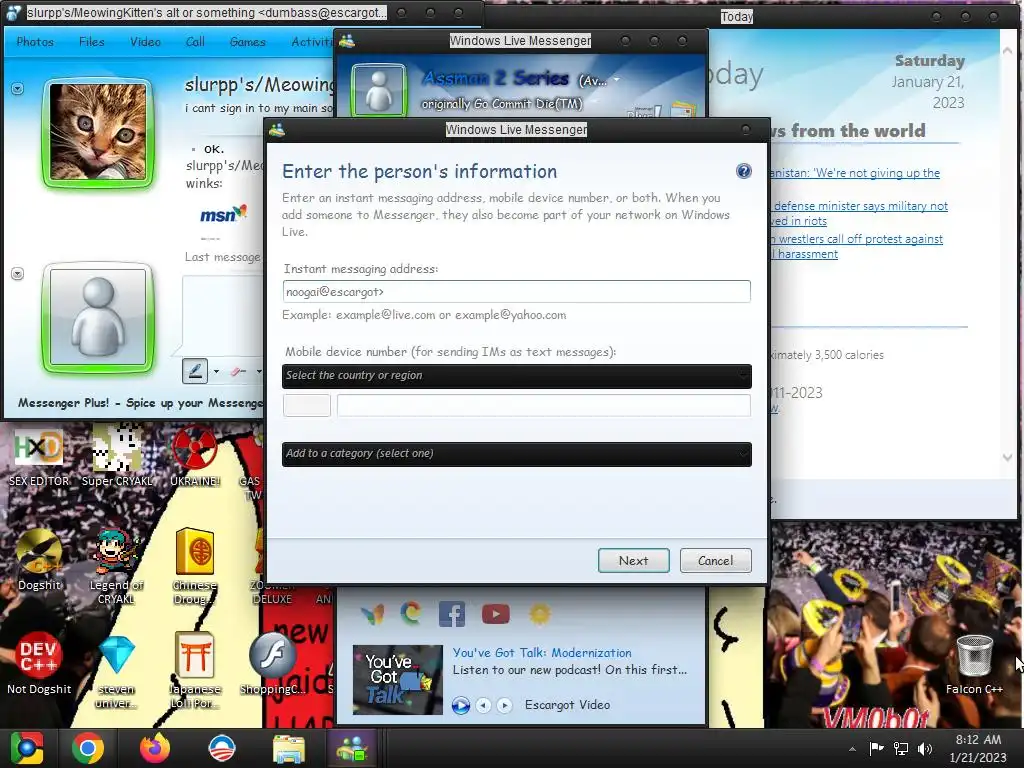This screenshot has height=768, width=1024.
Task: Open the pen tool dropdown arrow
Action: point(216,372)
